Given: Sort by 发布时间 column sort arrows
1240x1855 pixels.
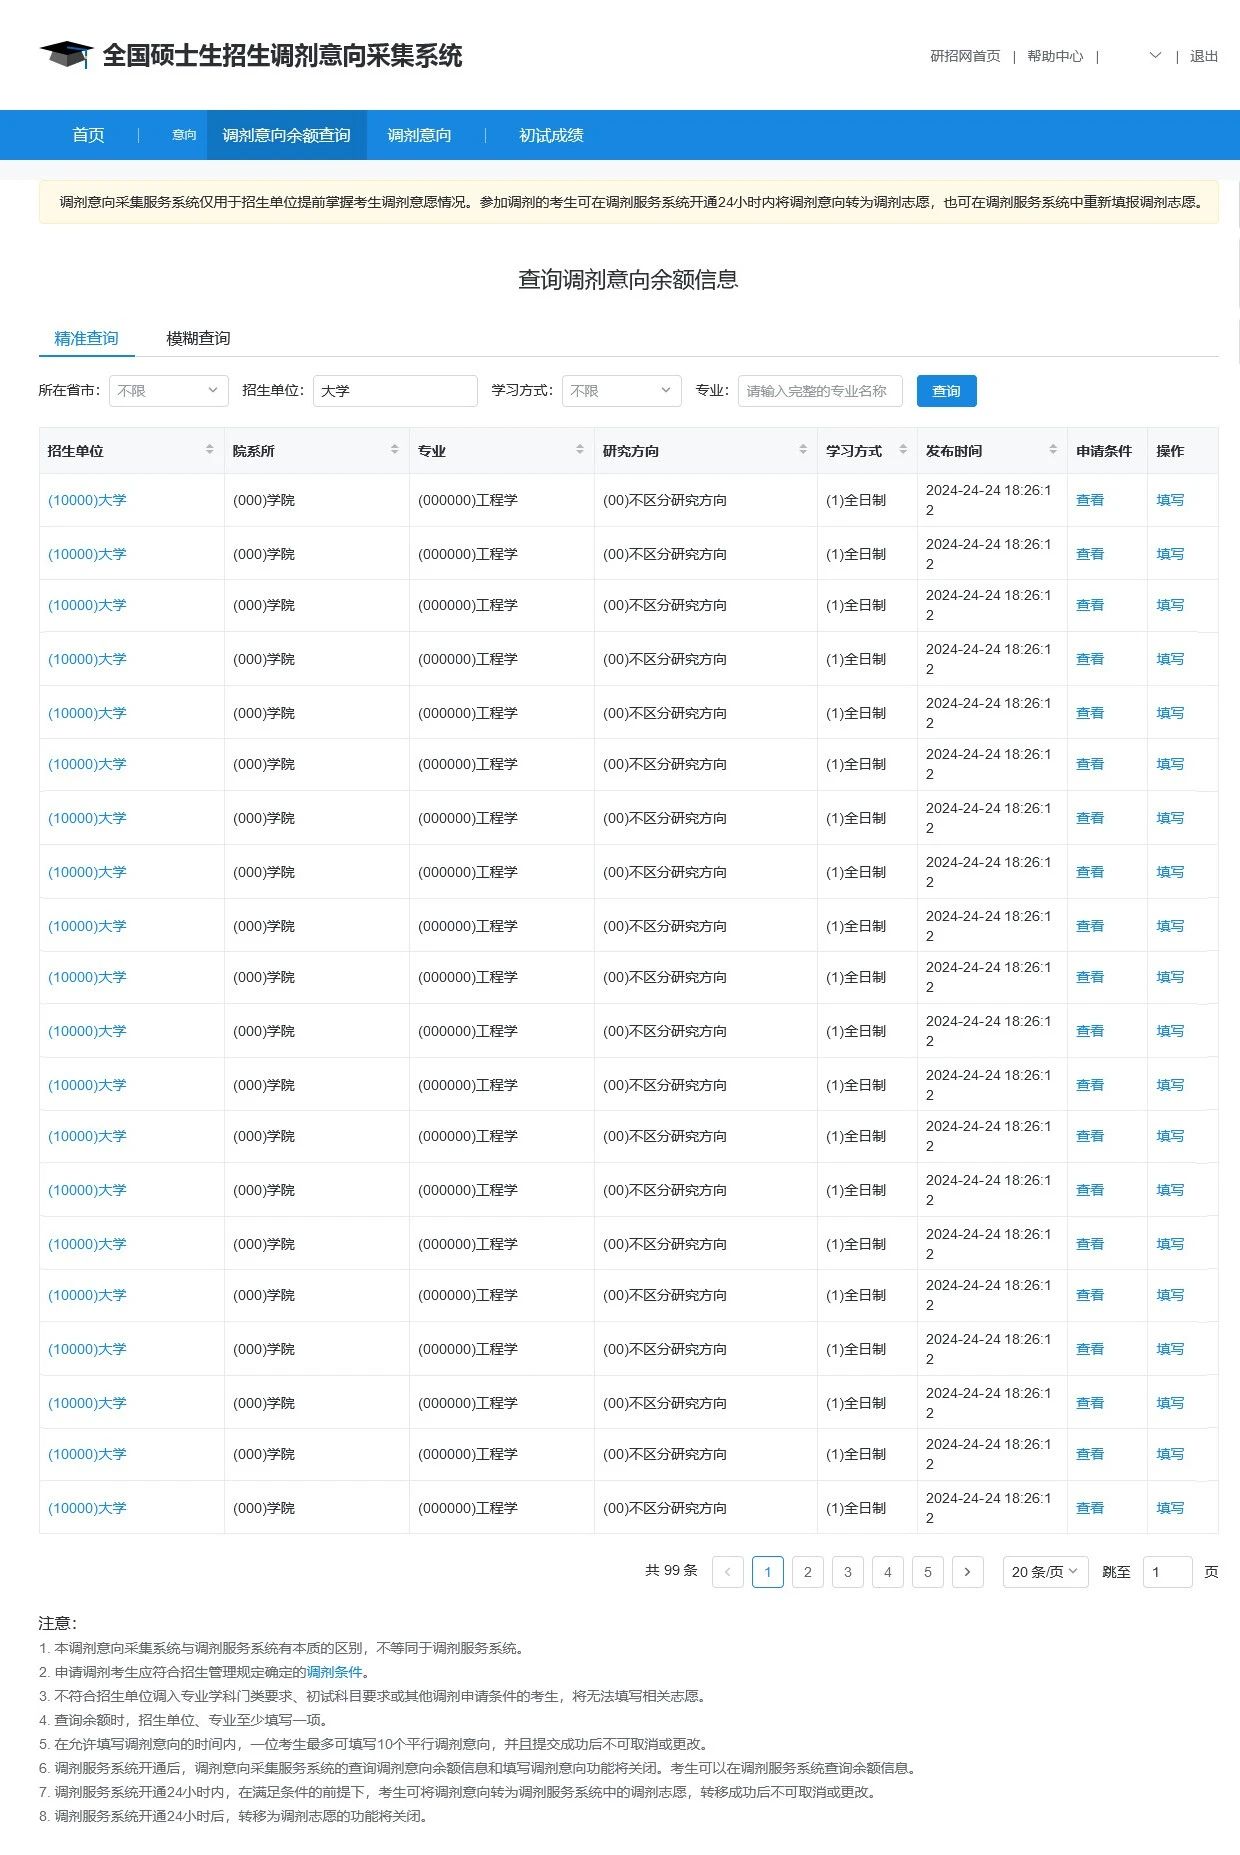Looking at the screenshot, I should coord(1052,450).
